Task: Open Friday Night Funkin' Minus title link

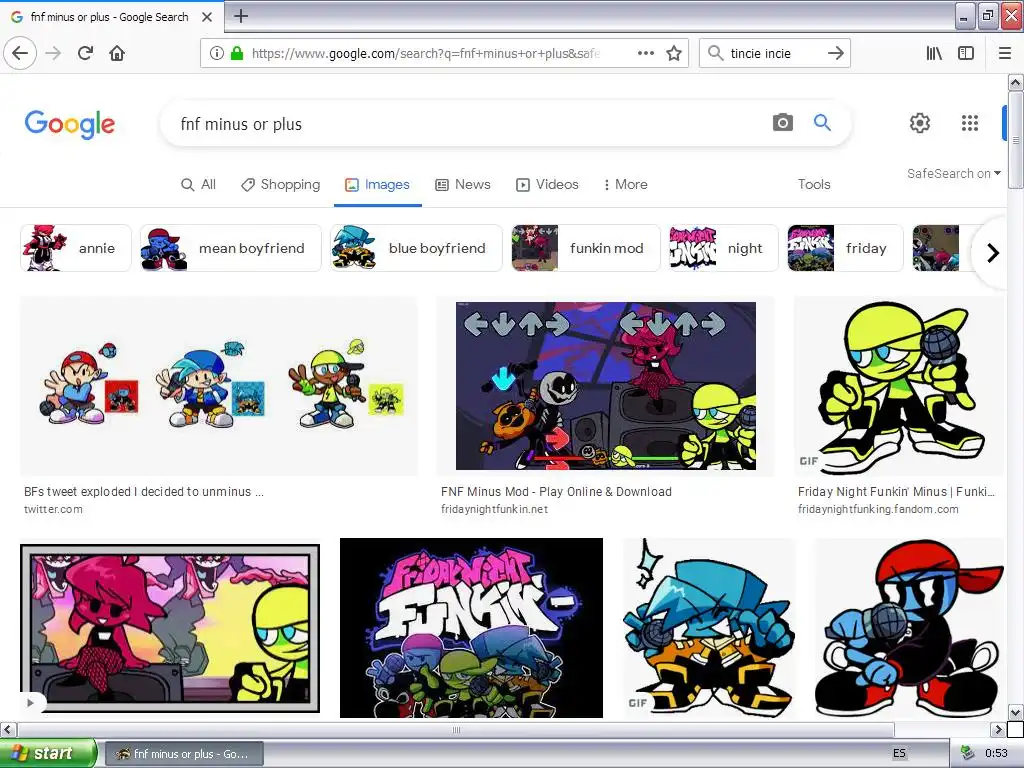Action: (x=896, y=492)
